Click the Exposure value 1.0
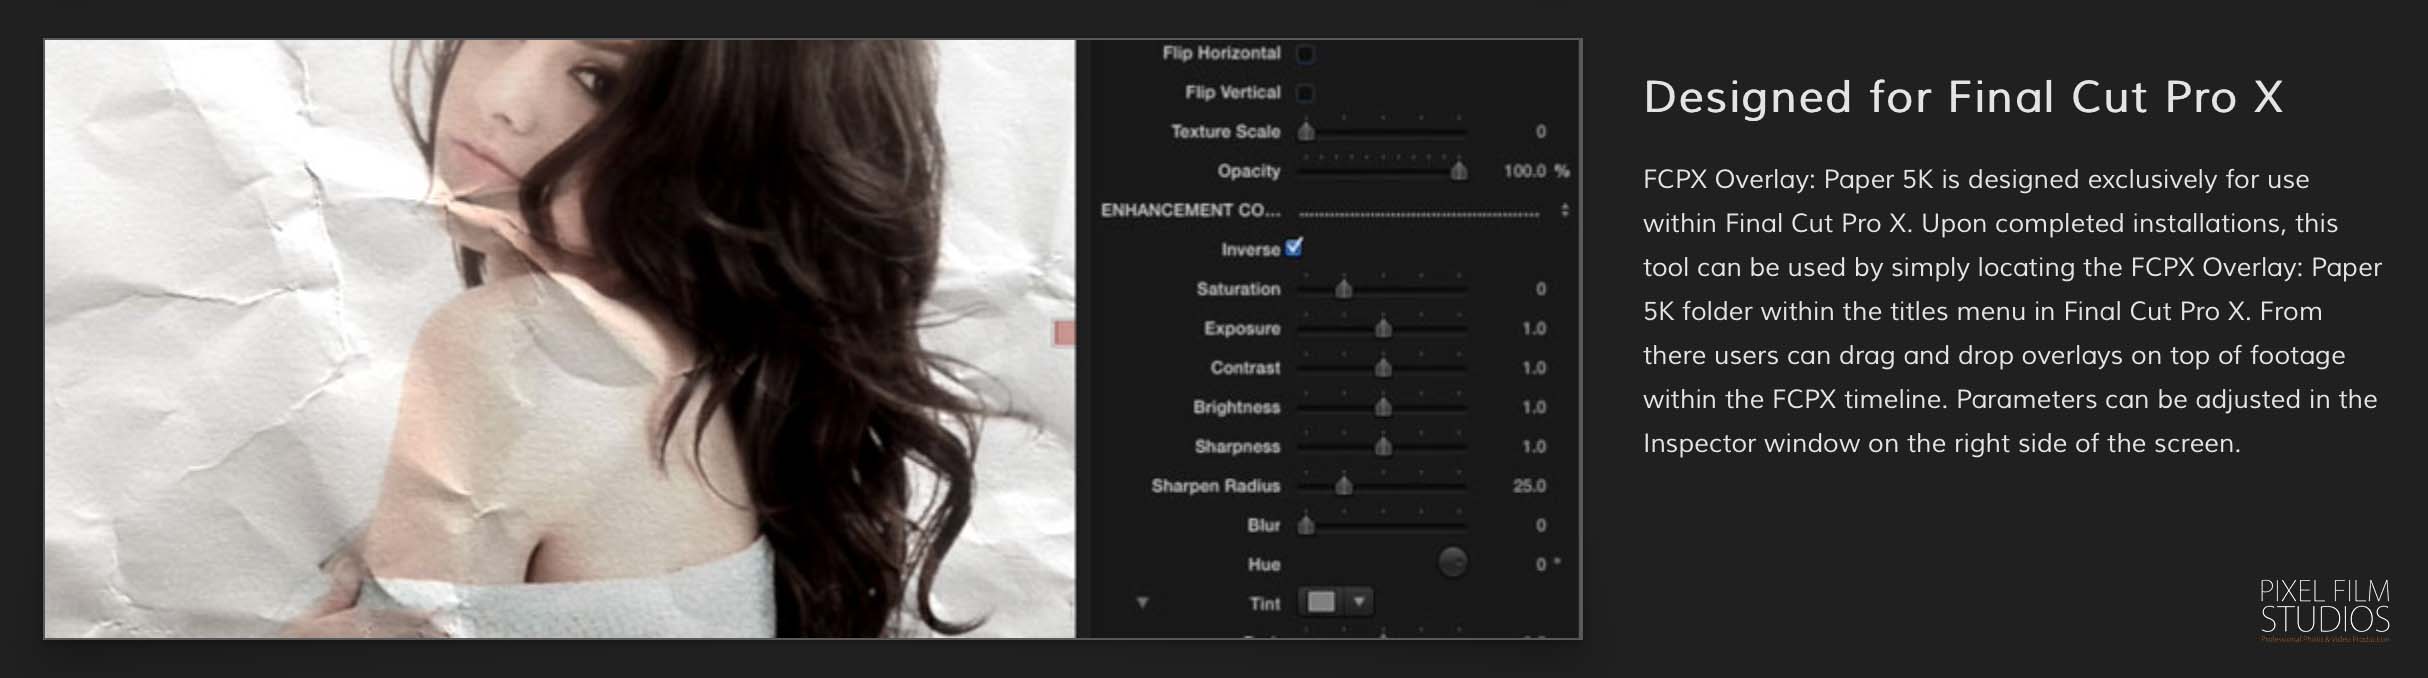 [x=1534, y=328]
